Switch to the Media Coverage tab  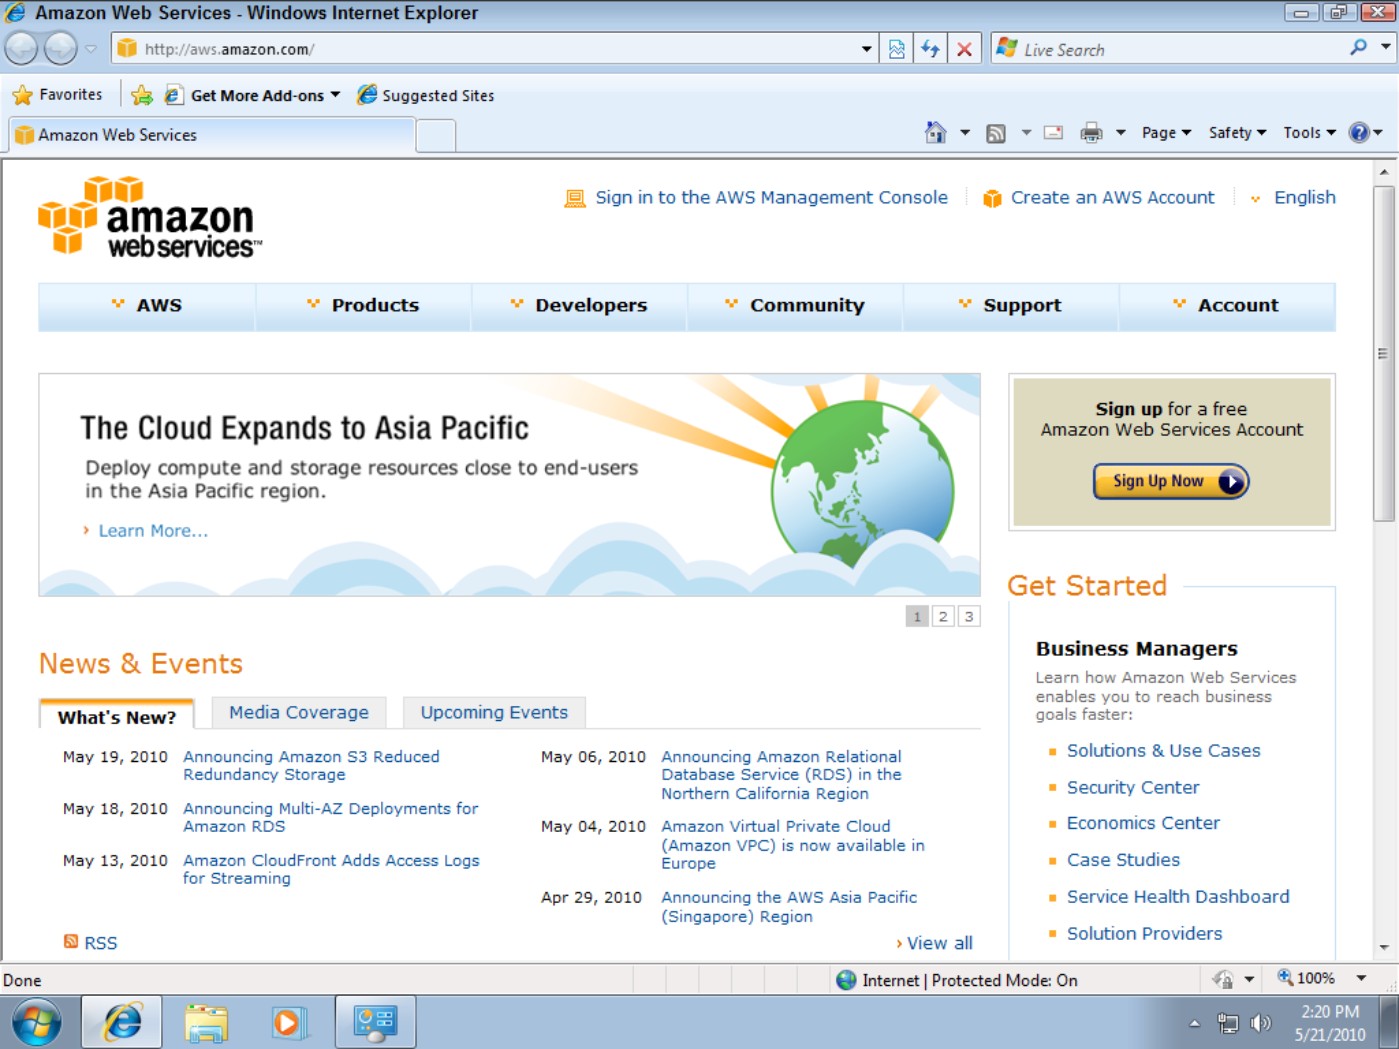pos(299,713)
